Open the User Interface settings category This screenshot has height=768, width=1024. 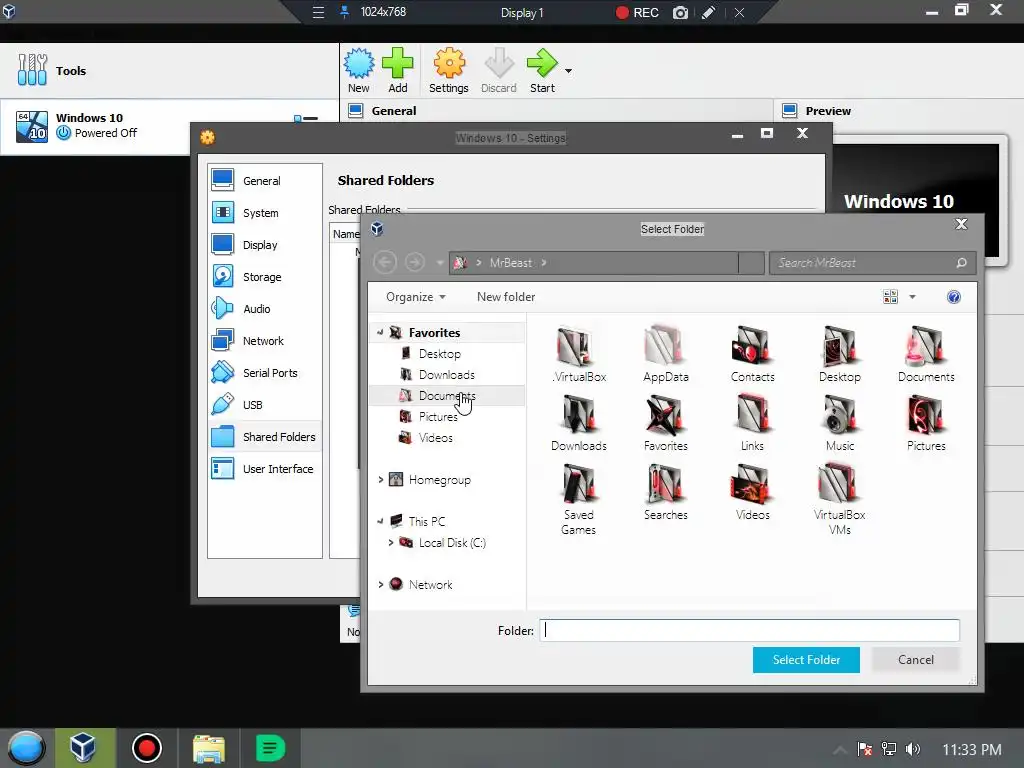(264, 468)
